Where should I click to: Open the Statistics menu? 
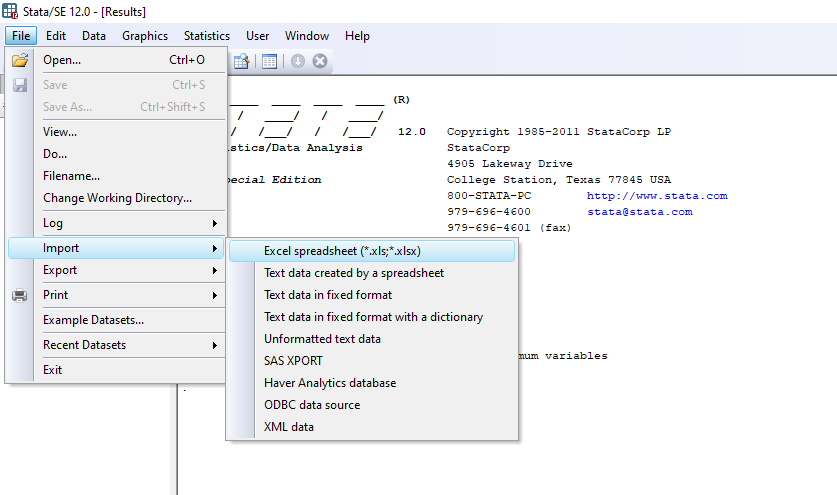click(207, 36)
